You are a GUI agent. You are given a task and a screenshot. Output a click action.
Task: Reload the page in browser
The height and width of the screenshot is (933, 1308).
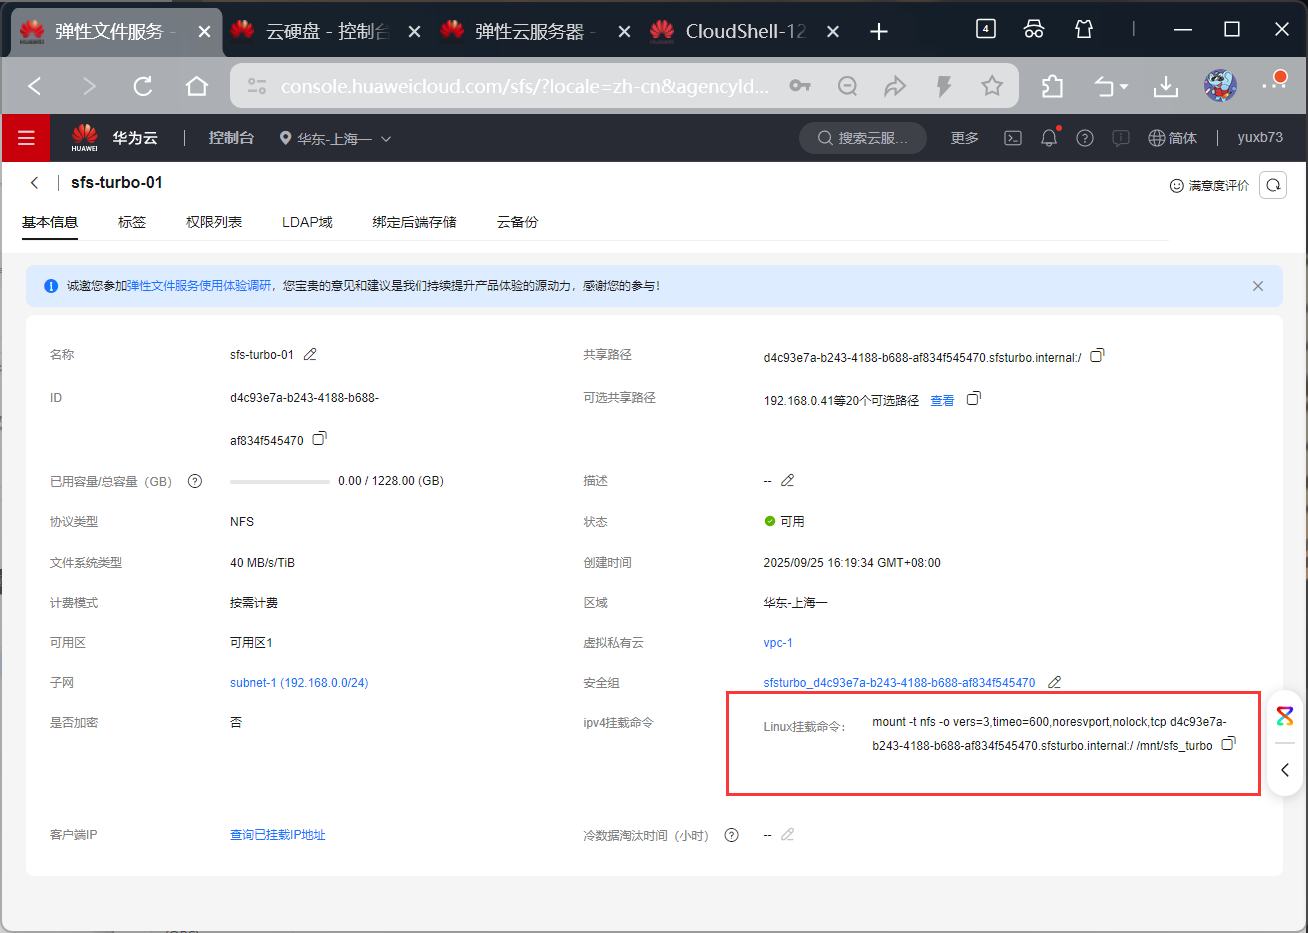tap(143, 86)
